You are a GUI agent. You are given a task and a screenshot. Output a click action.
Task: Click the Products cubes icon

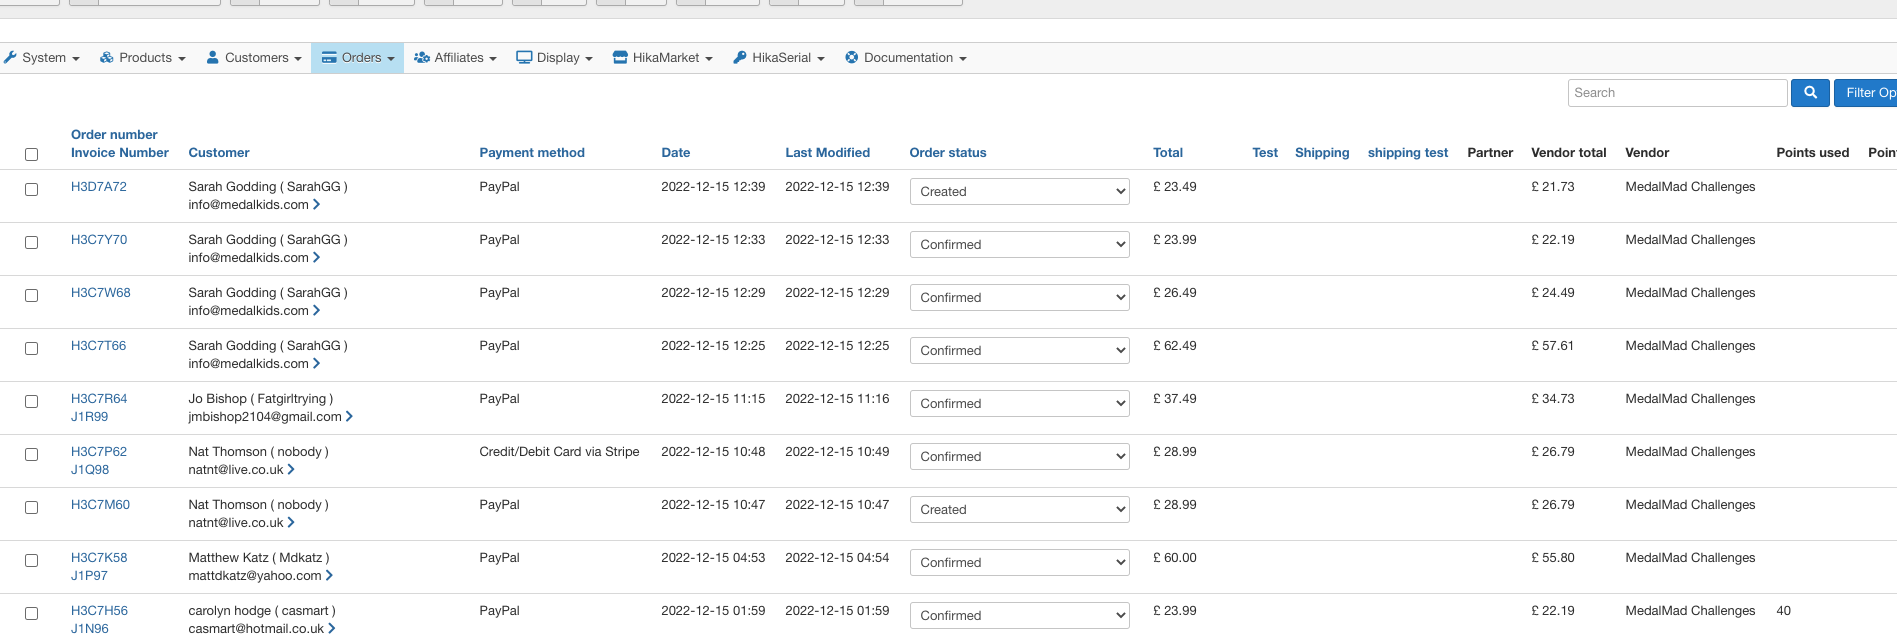[x=107, y=58]
